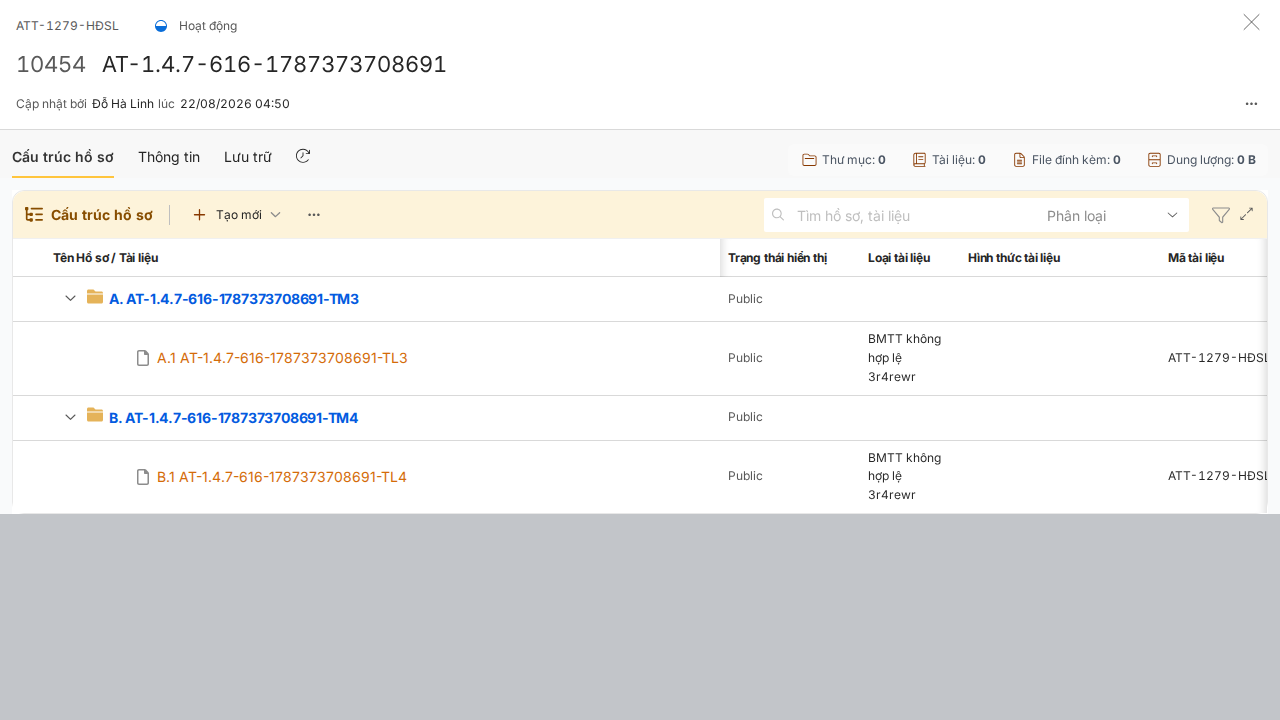1280x720 pixels.
Task: Open document A.1 AT-1.4.7-616-1787373708691-TL3
Action: (x=282, y=358)
